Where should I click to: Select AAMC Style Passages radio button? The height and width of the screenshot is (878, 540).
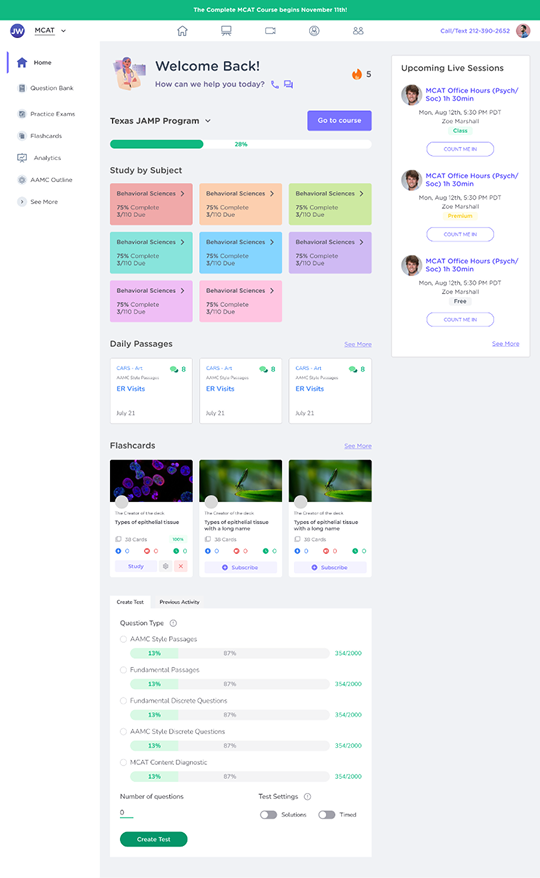pyautogui.click(x=123, y=639)
